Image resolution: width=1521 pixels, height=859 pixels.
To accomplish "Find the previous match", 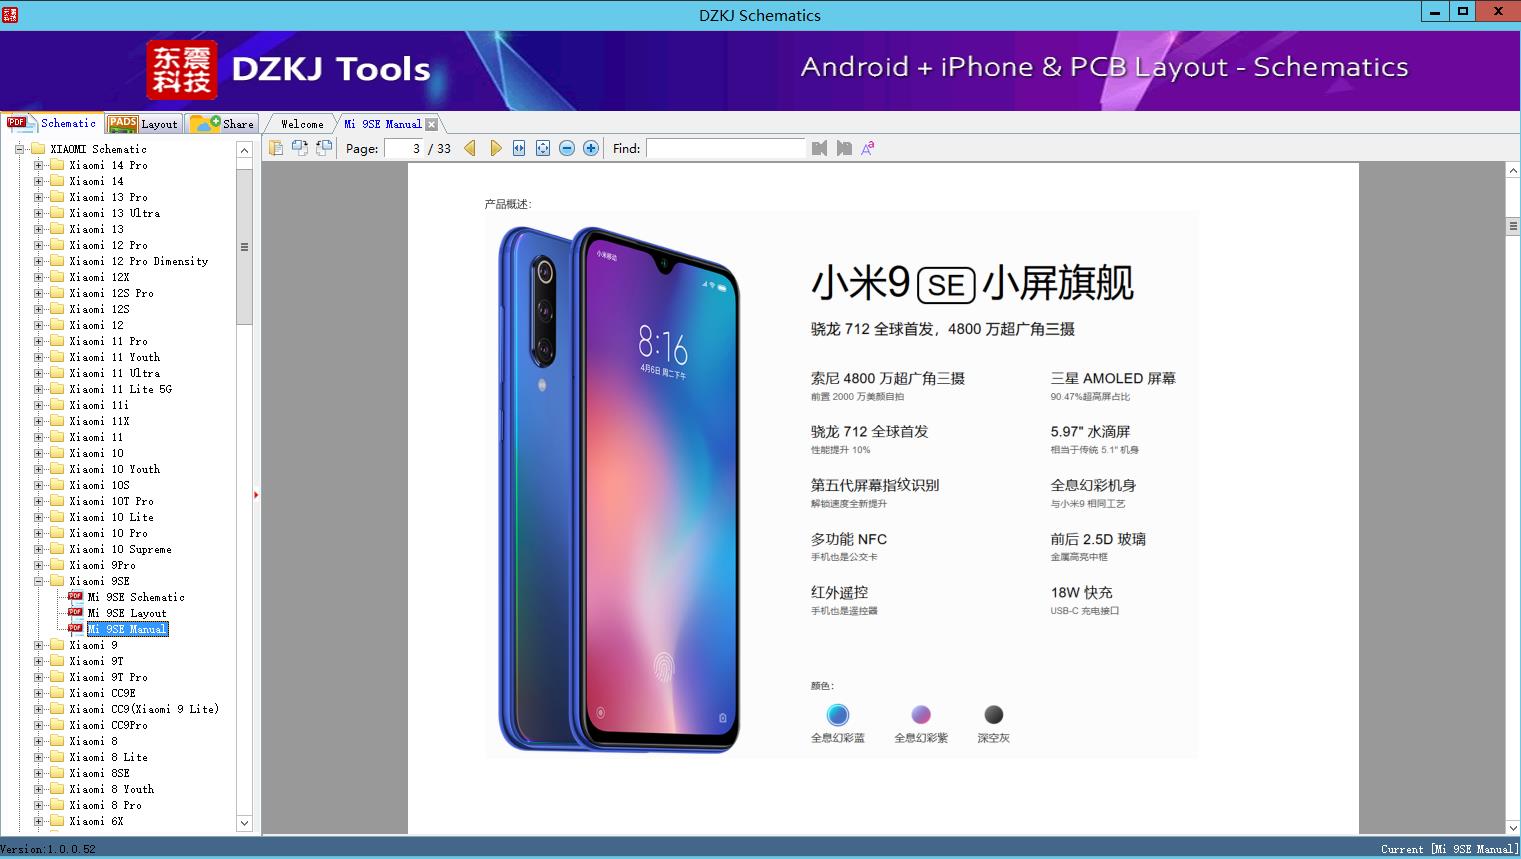I will tap(820, 148).
